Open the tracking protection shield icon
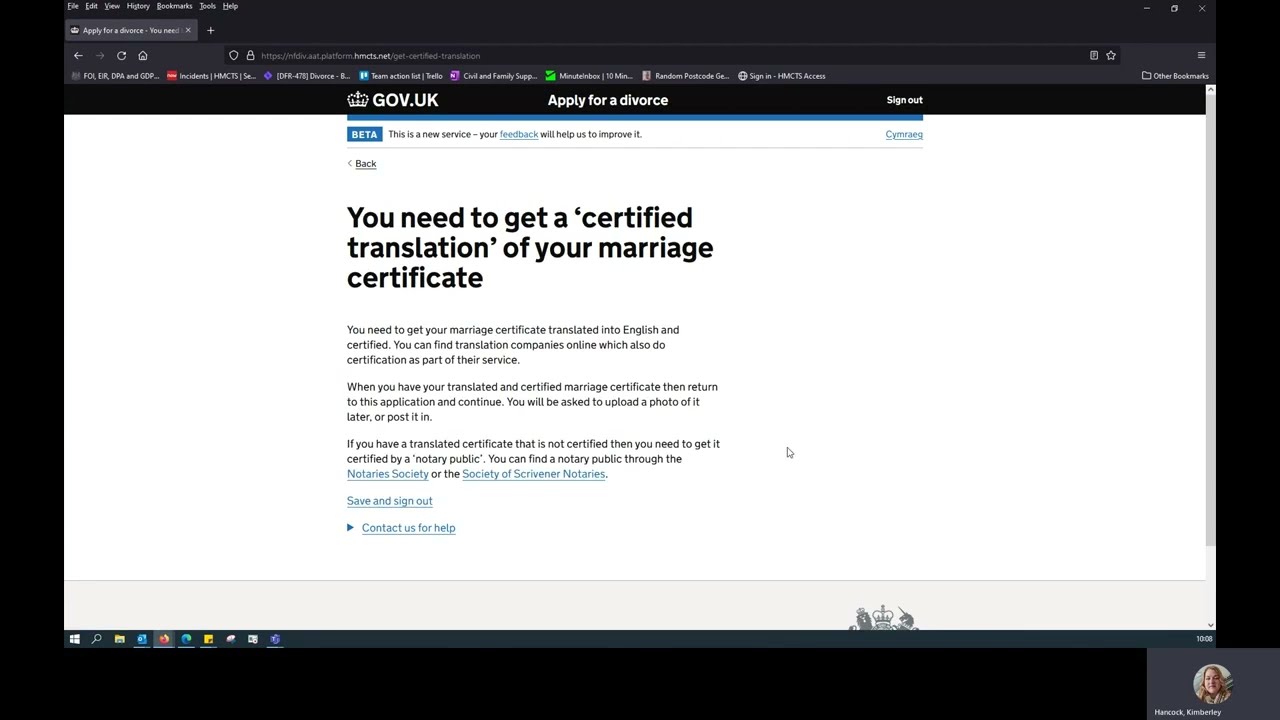Image resolution: width=1280 pixels, height=720 pixels. tap(234, 56)
